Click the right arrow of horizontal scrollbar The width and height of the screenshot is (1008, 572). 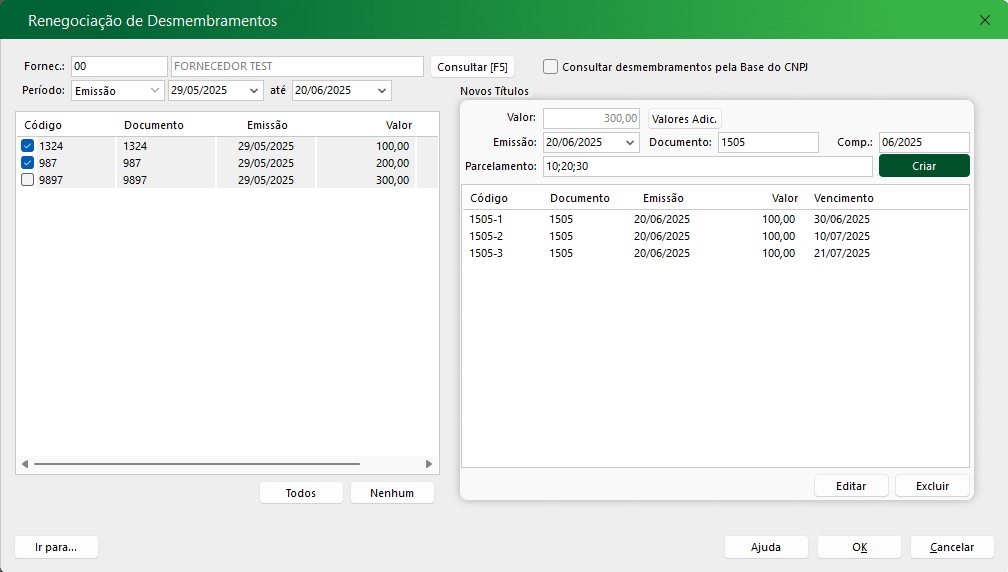point(429,464)
